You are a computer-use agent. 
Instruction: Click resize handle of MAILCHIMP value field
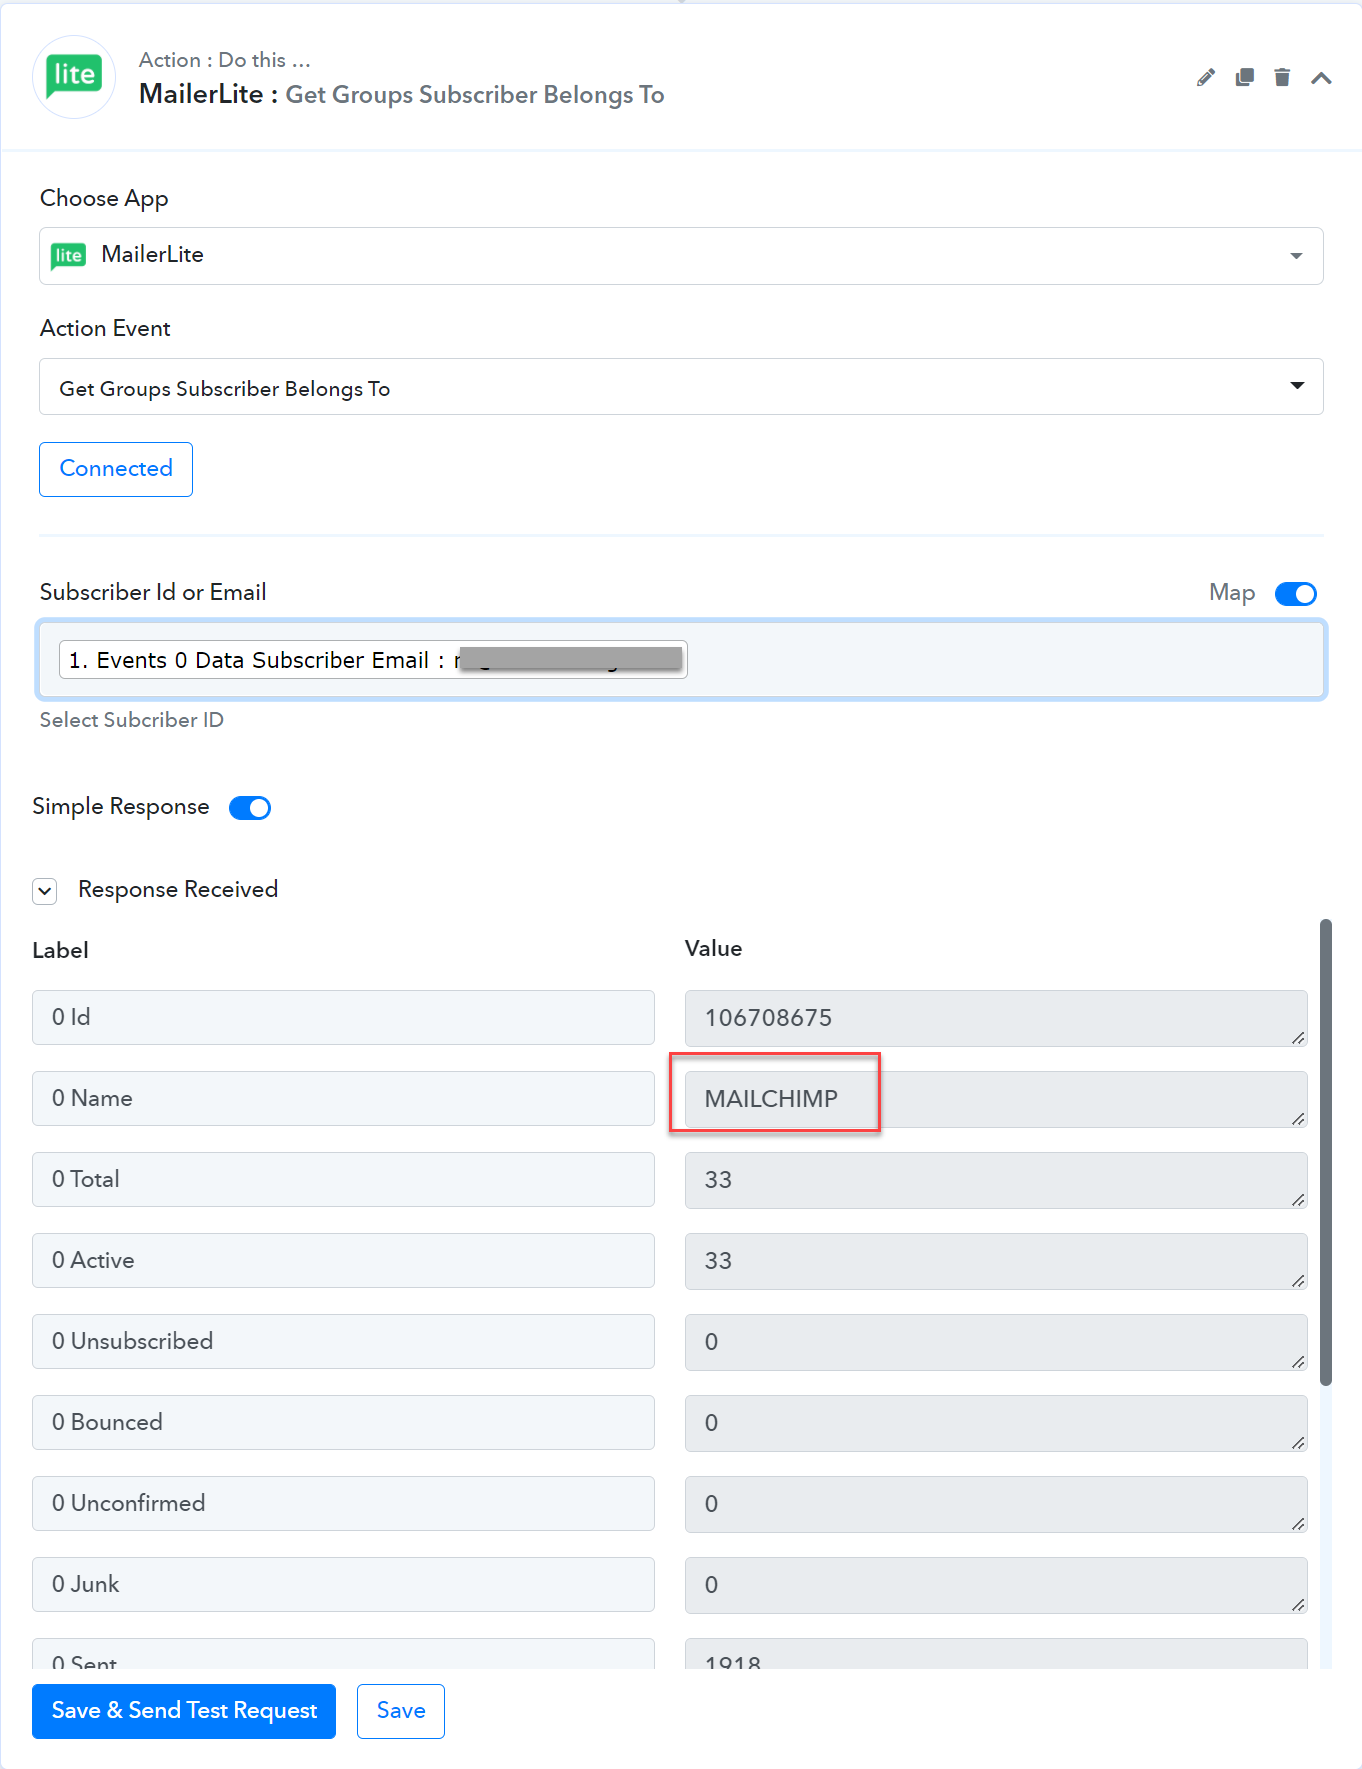(1298, 1118)
